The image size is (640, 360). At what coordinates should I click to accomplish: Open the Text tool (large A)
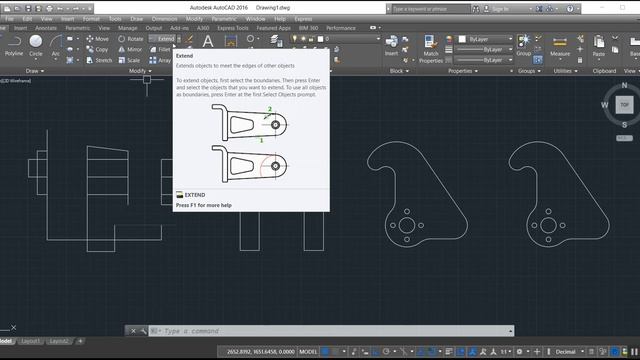[208, 41]
